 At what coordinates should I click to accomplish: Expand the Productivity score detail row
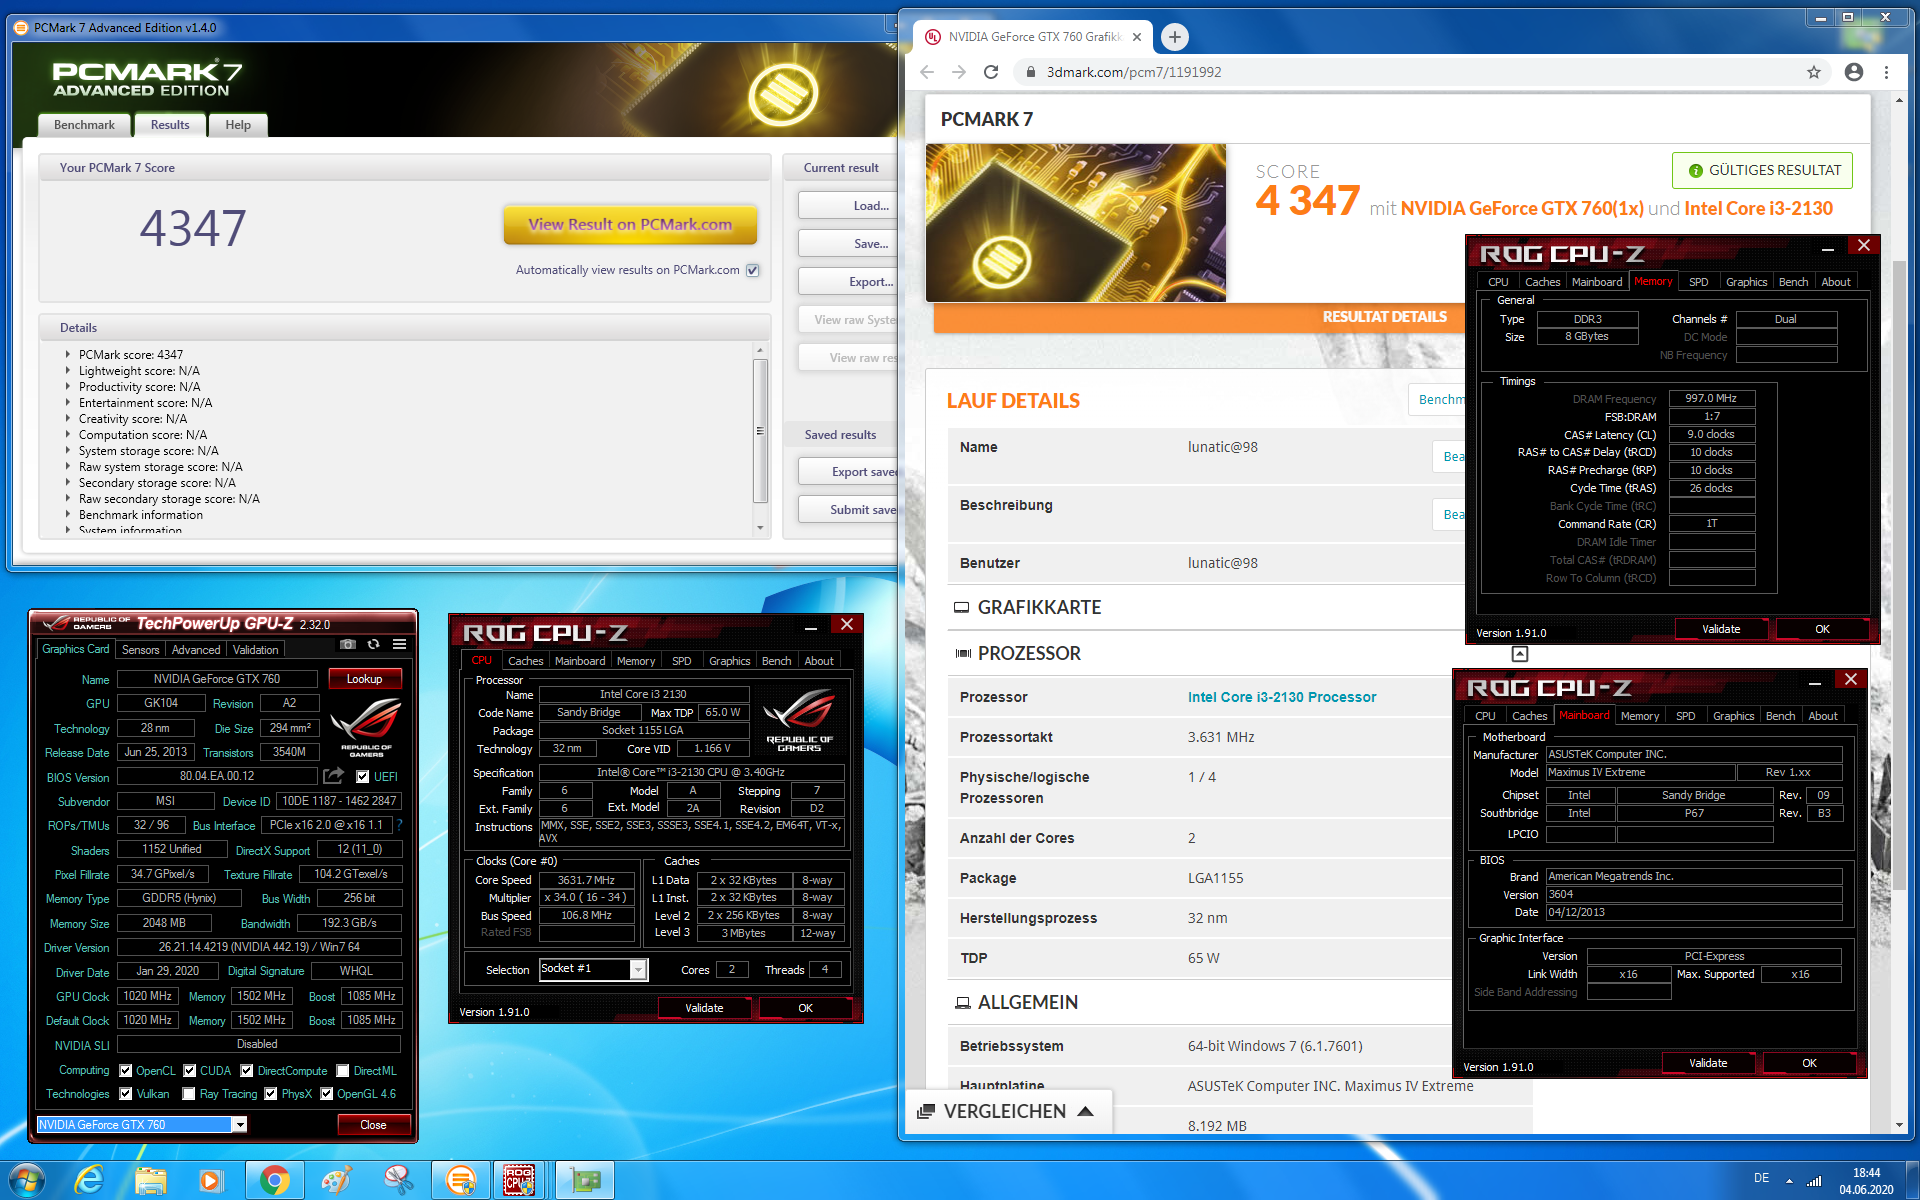pyautogui.click(x=68, y=386)
